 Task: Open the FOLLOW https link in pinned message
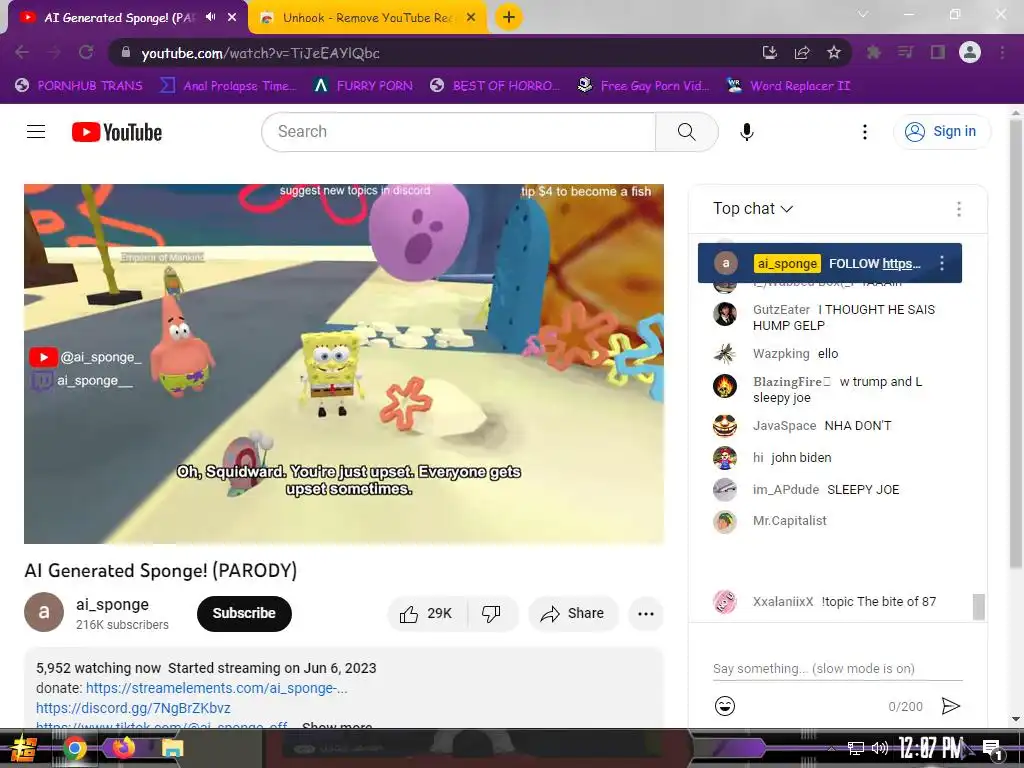(x=901, y=263)
